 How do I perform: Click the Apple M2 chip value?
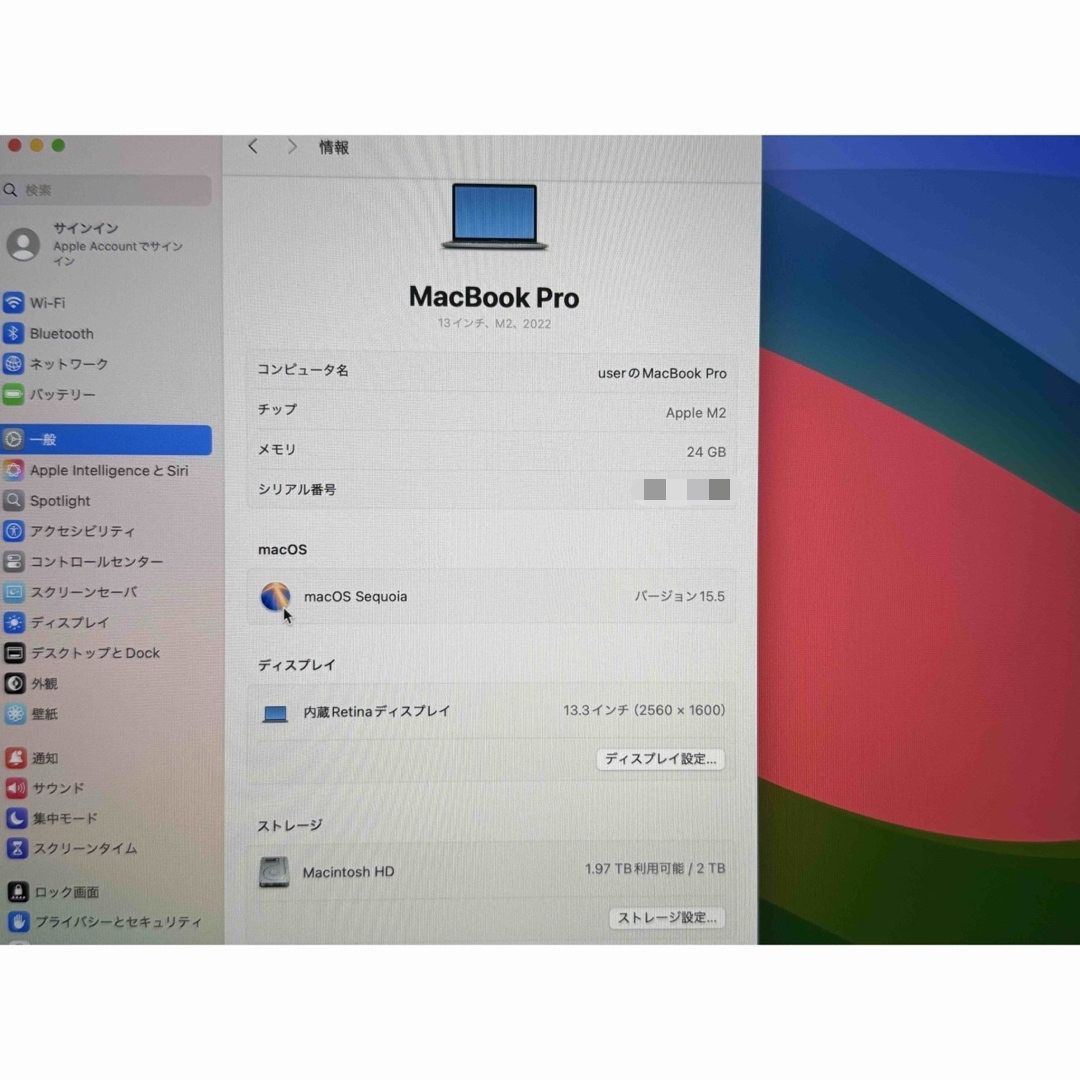696,413
